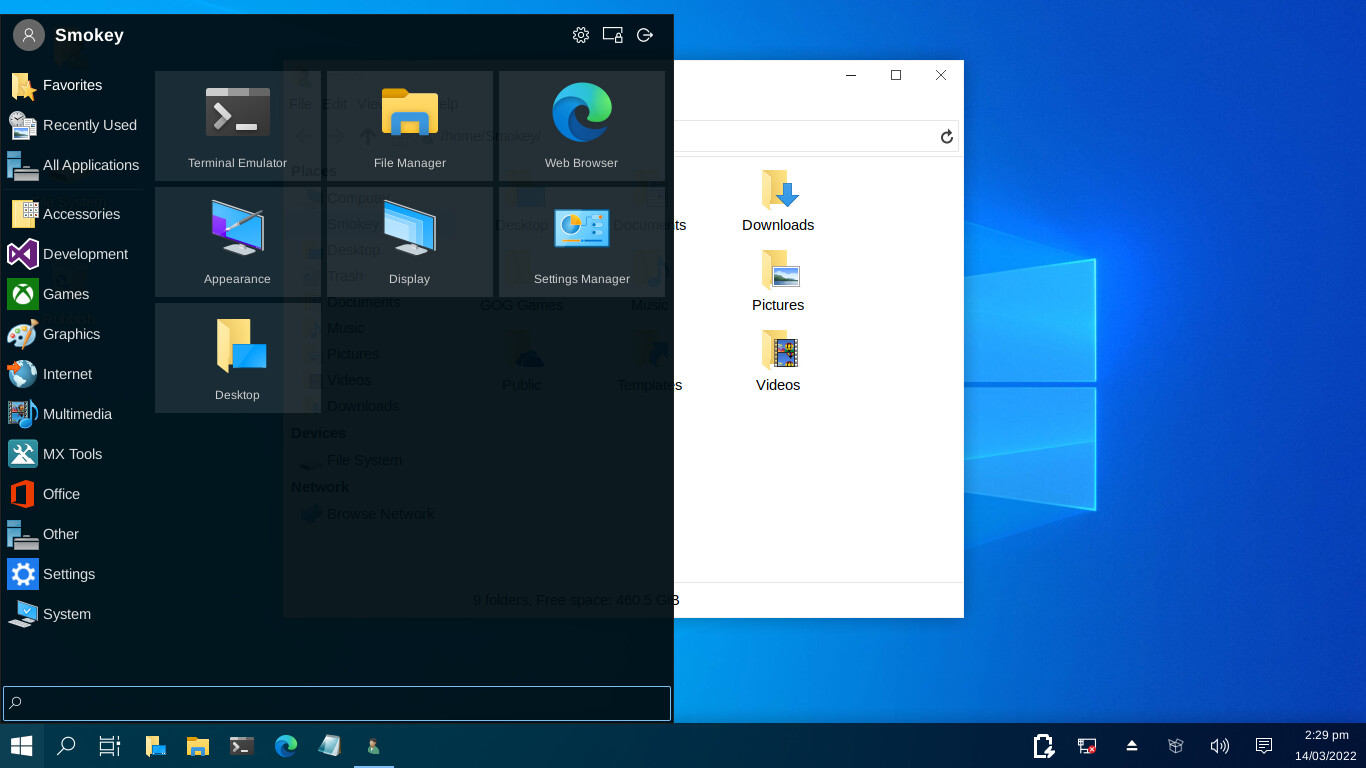Open Appearance settings tile
The height and width of the screenshot is (768, 1366).
237,241
